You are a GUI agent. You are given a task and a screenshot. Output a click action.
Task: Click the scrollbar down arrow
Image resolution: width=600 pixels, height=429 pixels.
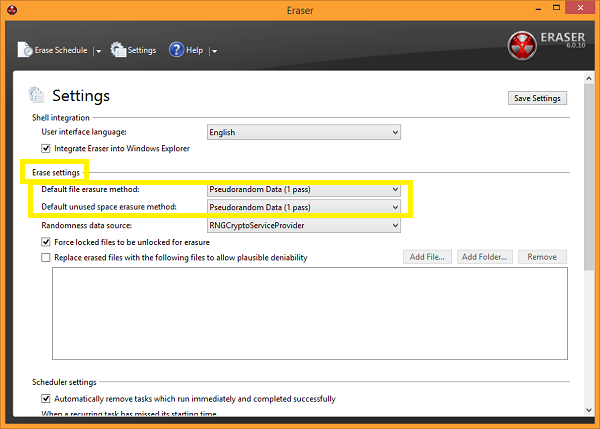click(589, 410)
